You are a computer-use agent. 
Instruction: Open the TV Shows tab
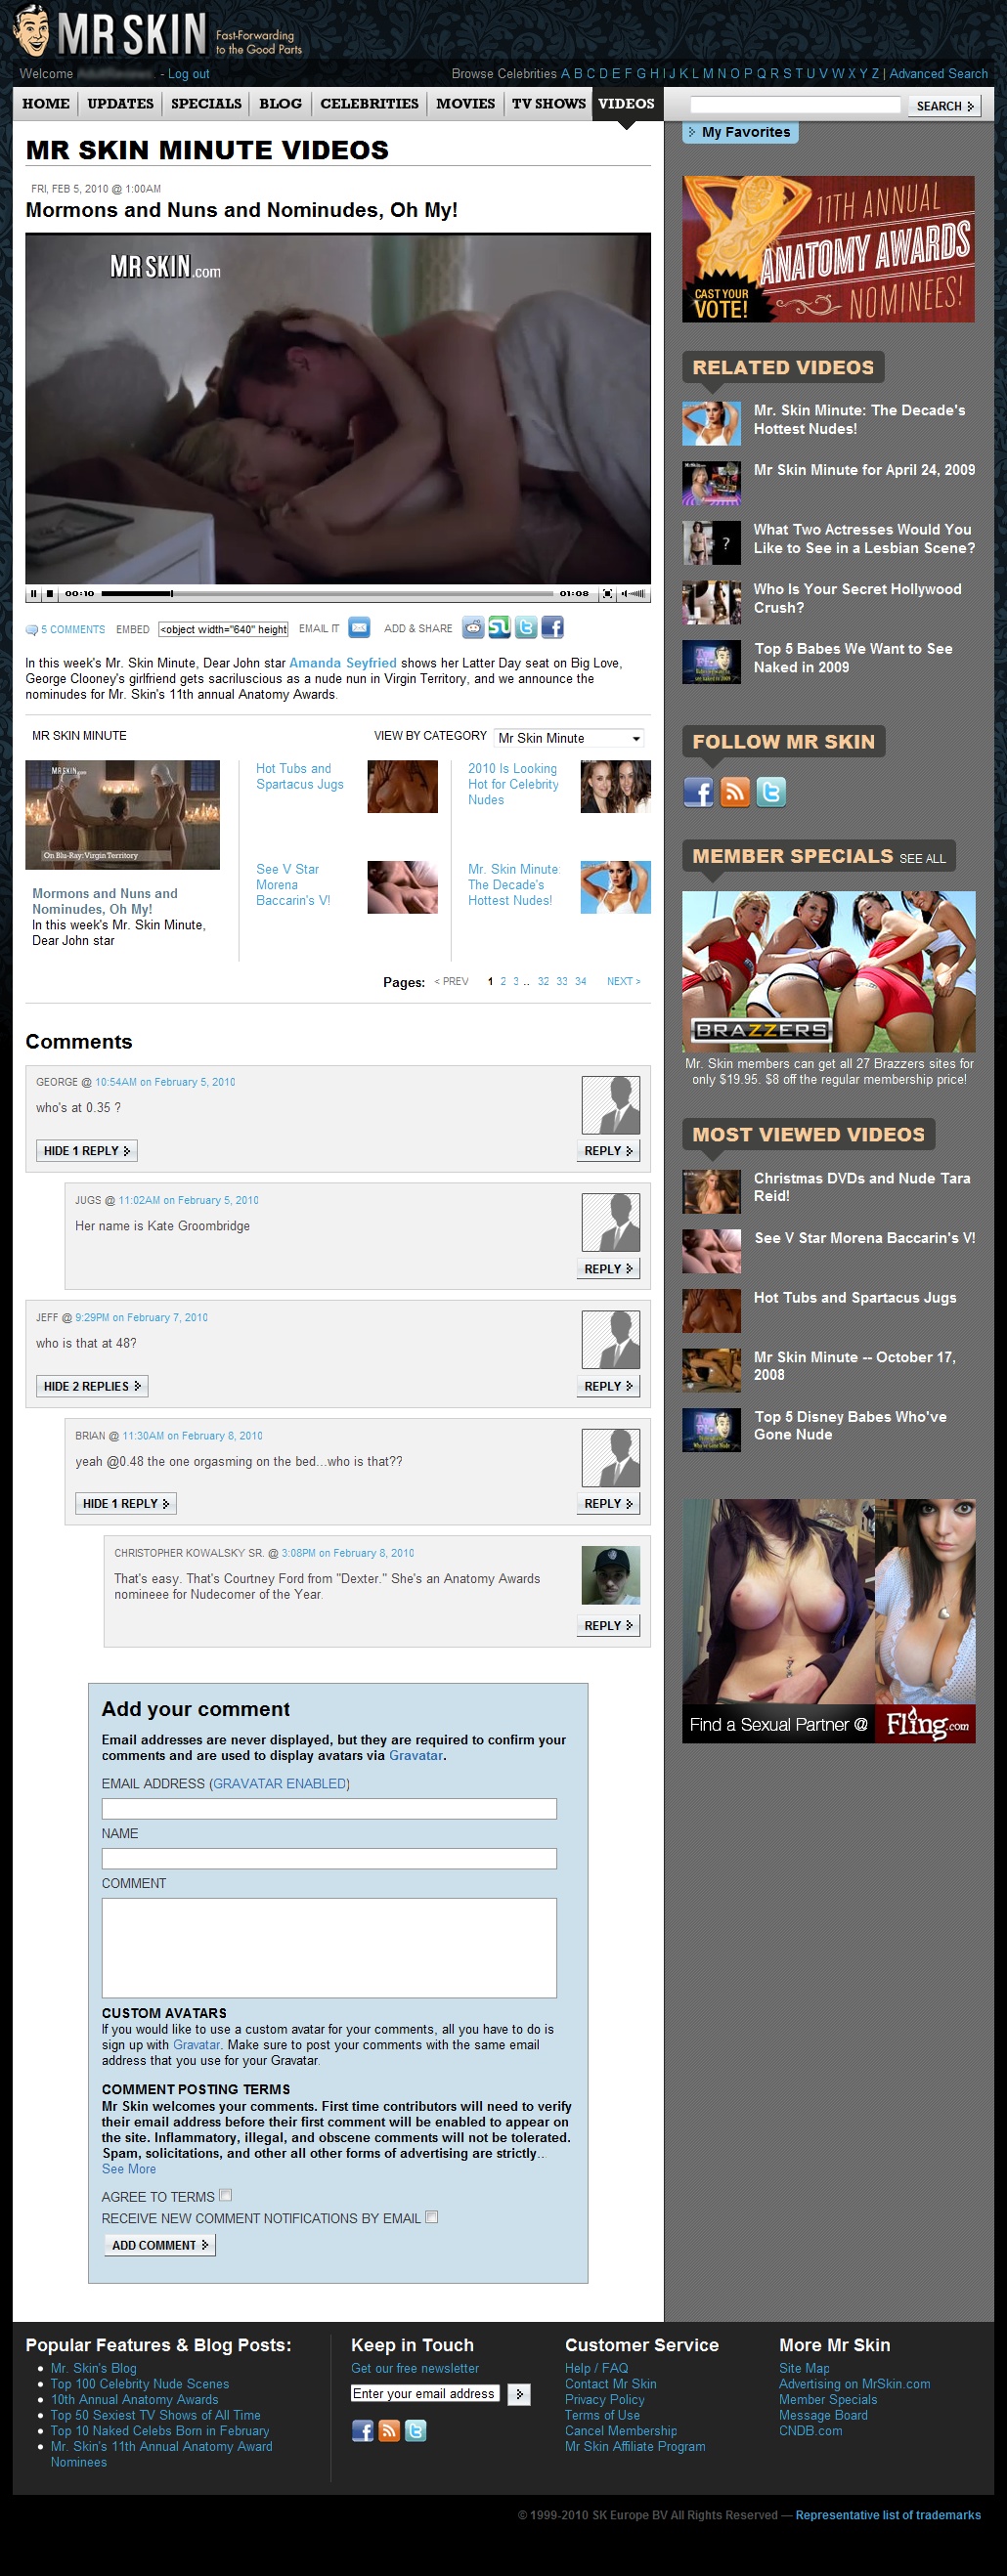(549, 104)
